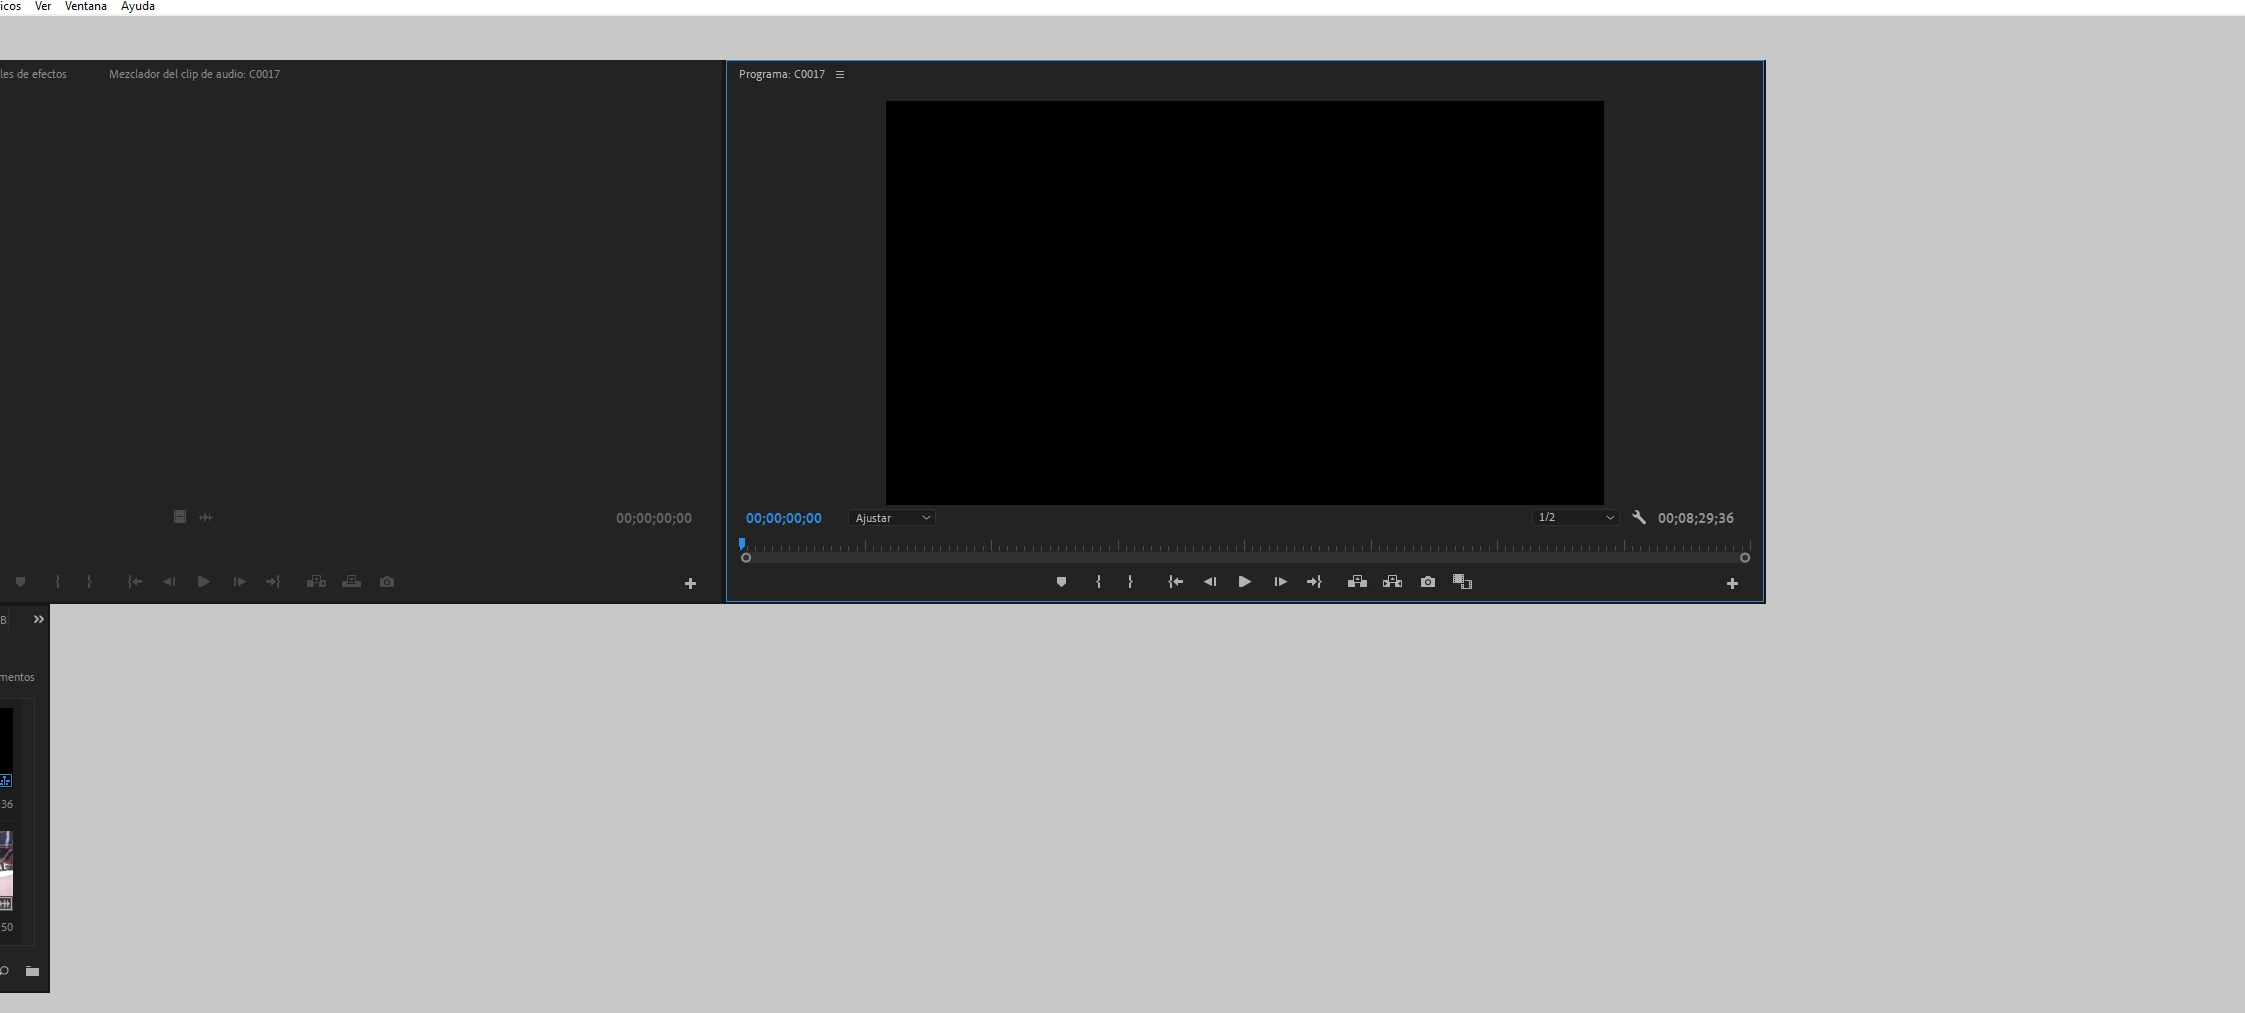Open Program monitor wrench settings

click(x=1638, y=518)
